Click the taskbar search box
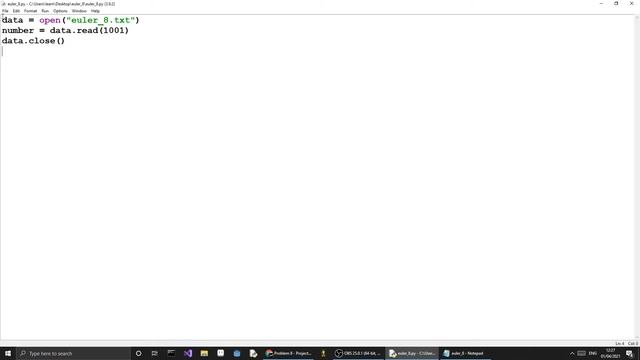Image resolution: width=640 pixels, height=360 pixels. [x=73, y=353]
